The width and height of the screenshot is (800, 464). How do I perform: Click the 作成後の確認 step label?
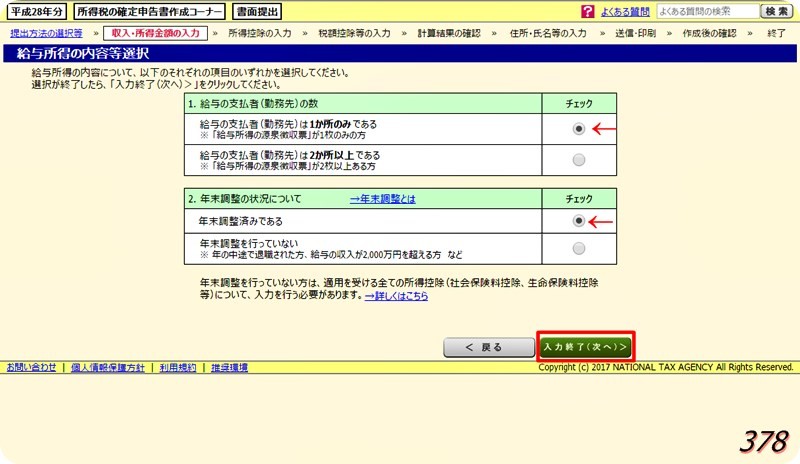point(709,33)
